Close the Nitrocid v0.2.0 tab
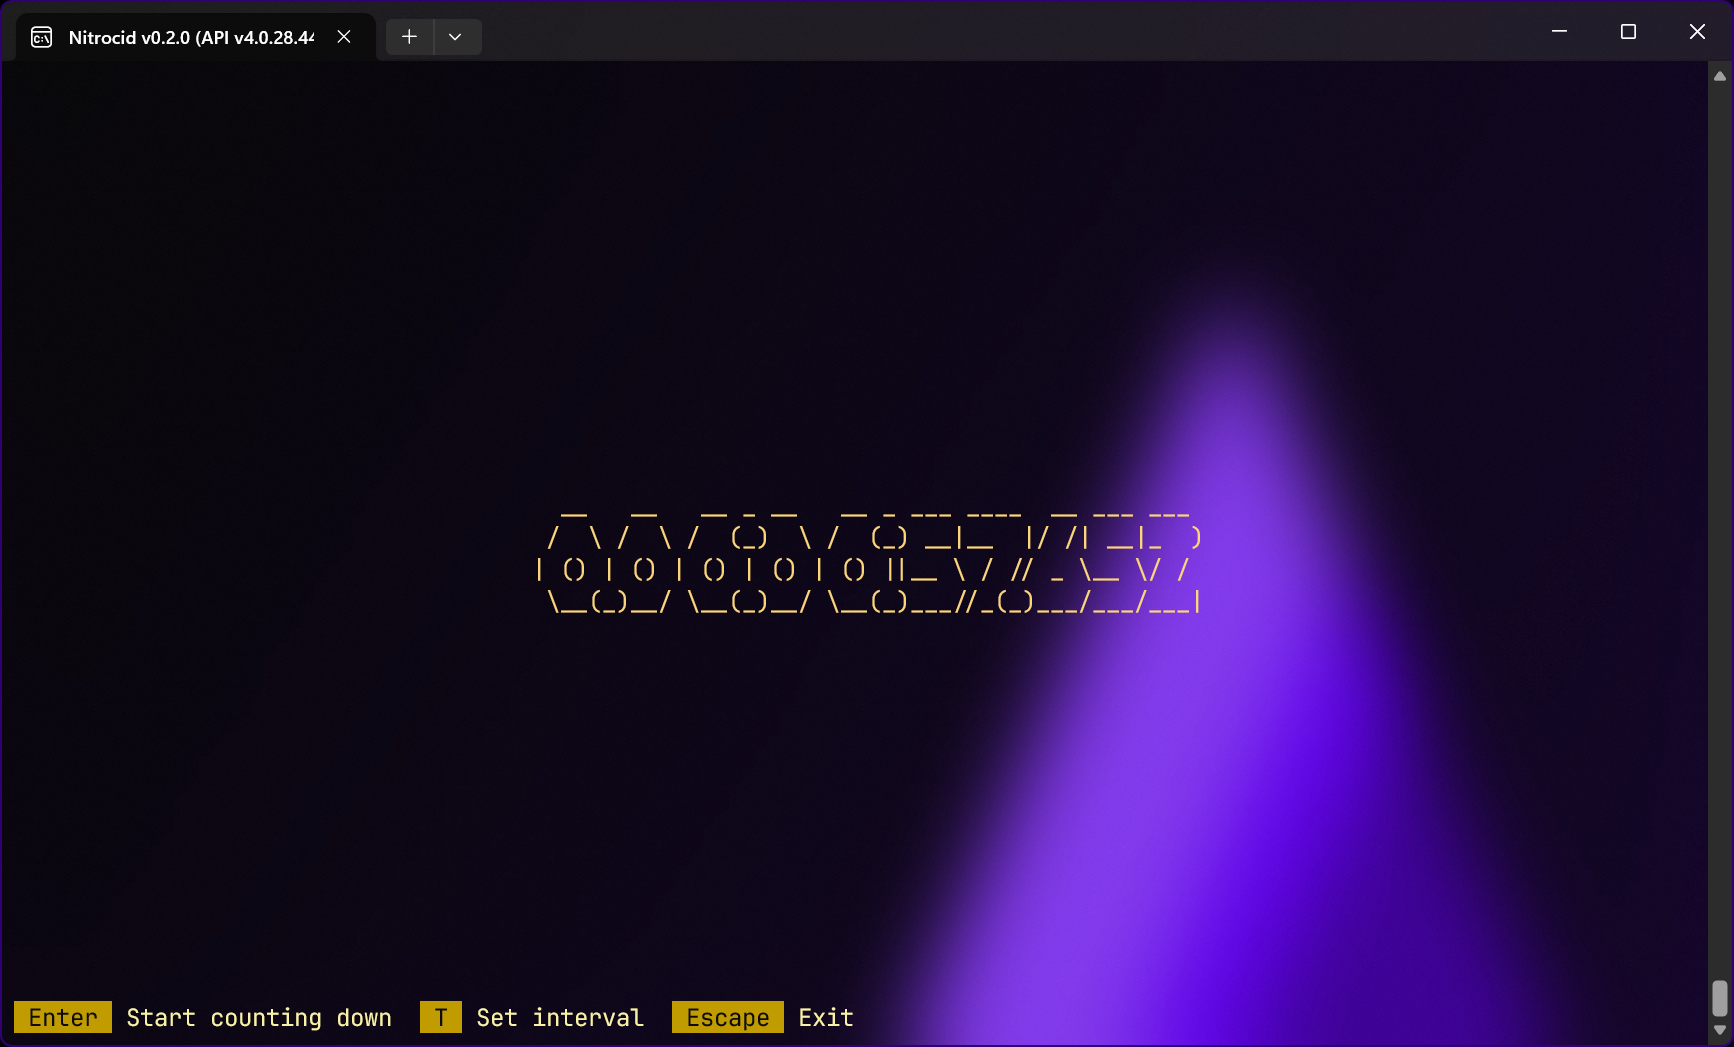Image resolution: width=1734 pixels, height=1047 pixels. click(x=344, y=37)
